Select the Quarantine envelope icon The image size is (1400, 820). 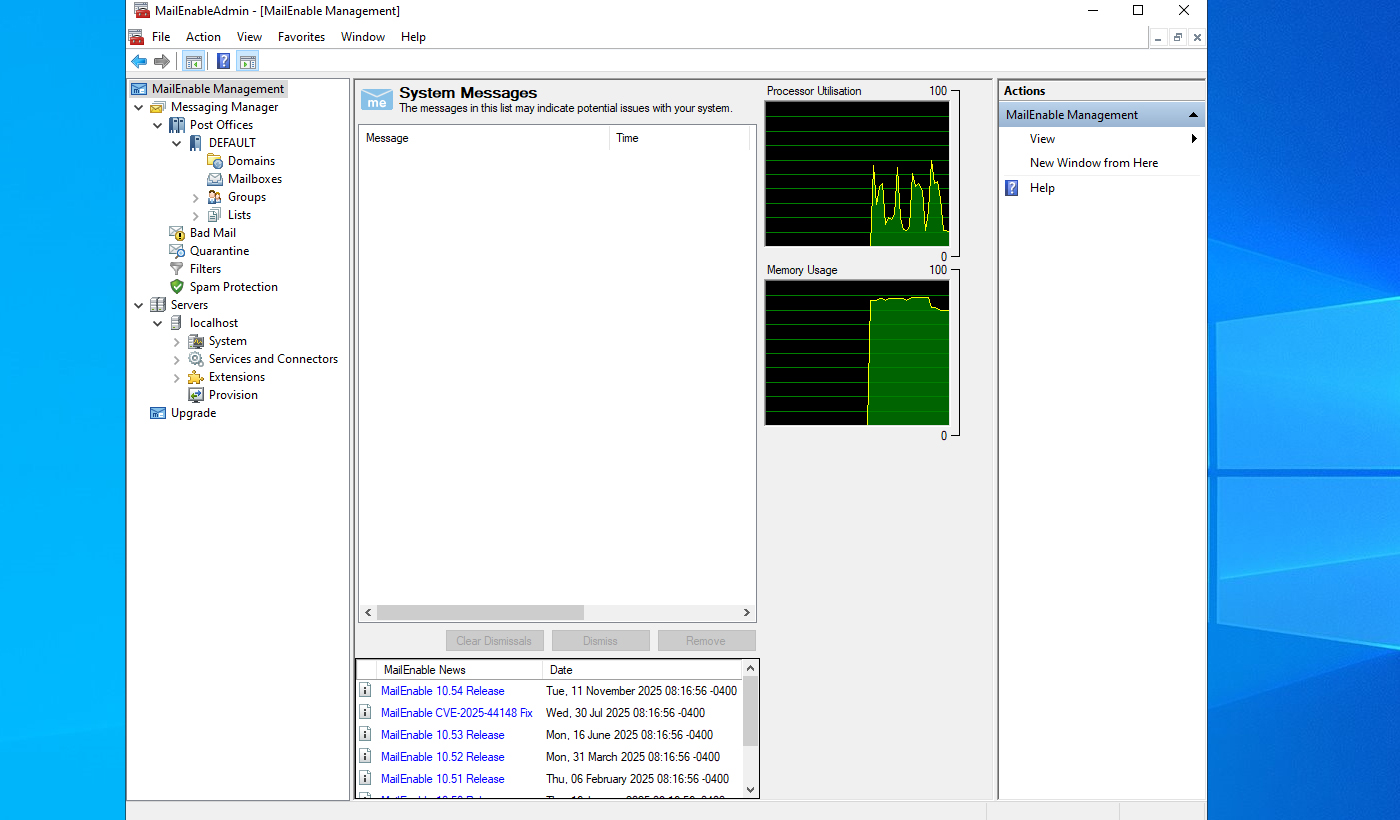point(177,251)
